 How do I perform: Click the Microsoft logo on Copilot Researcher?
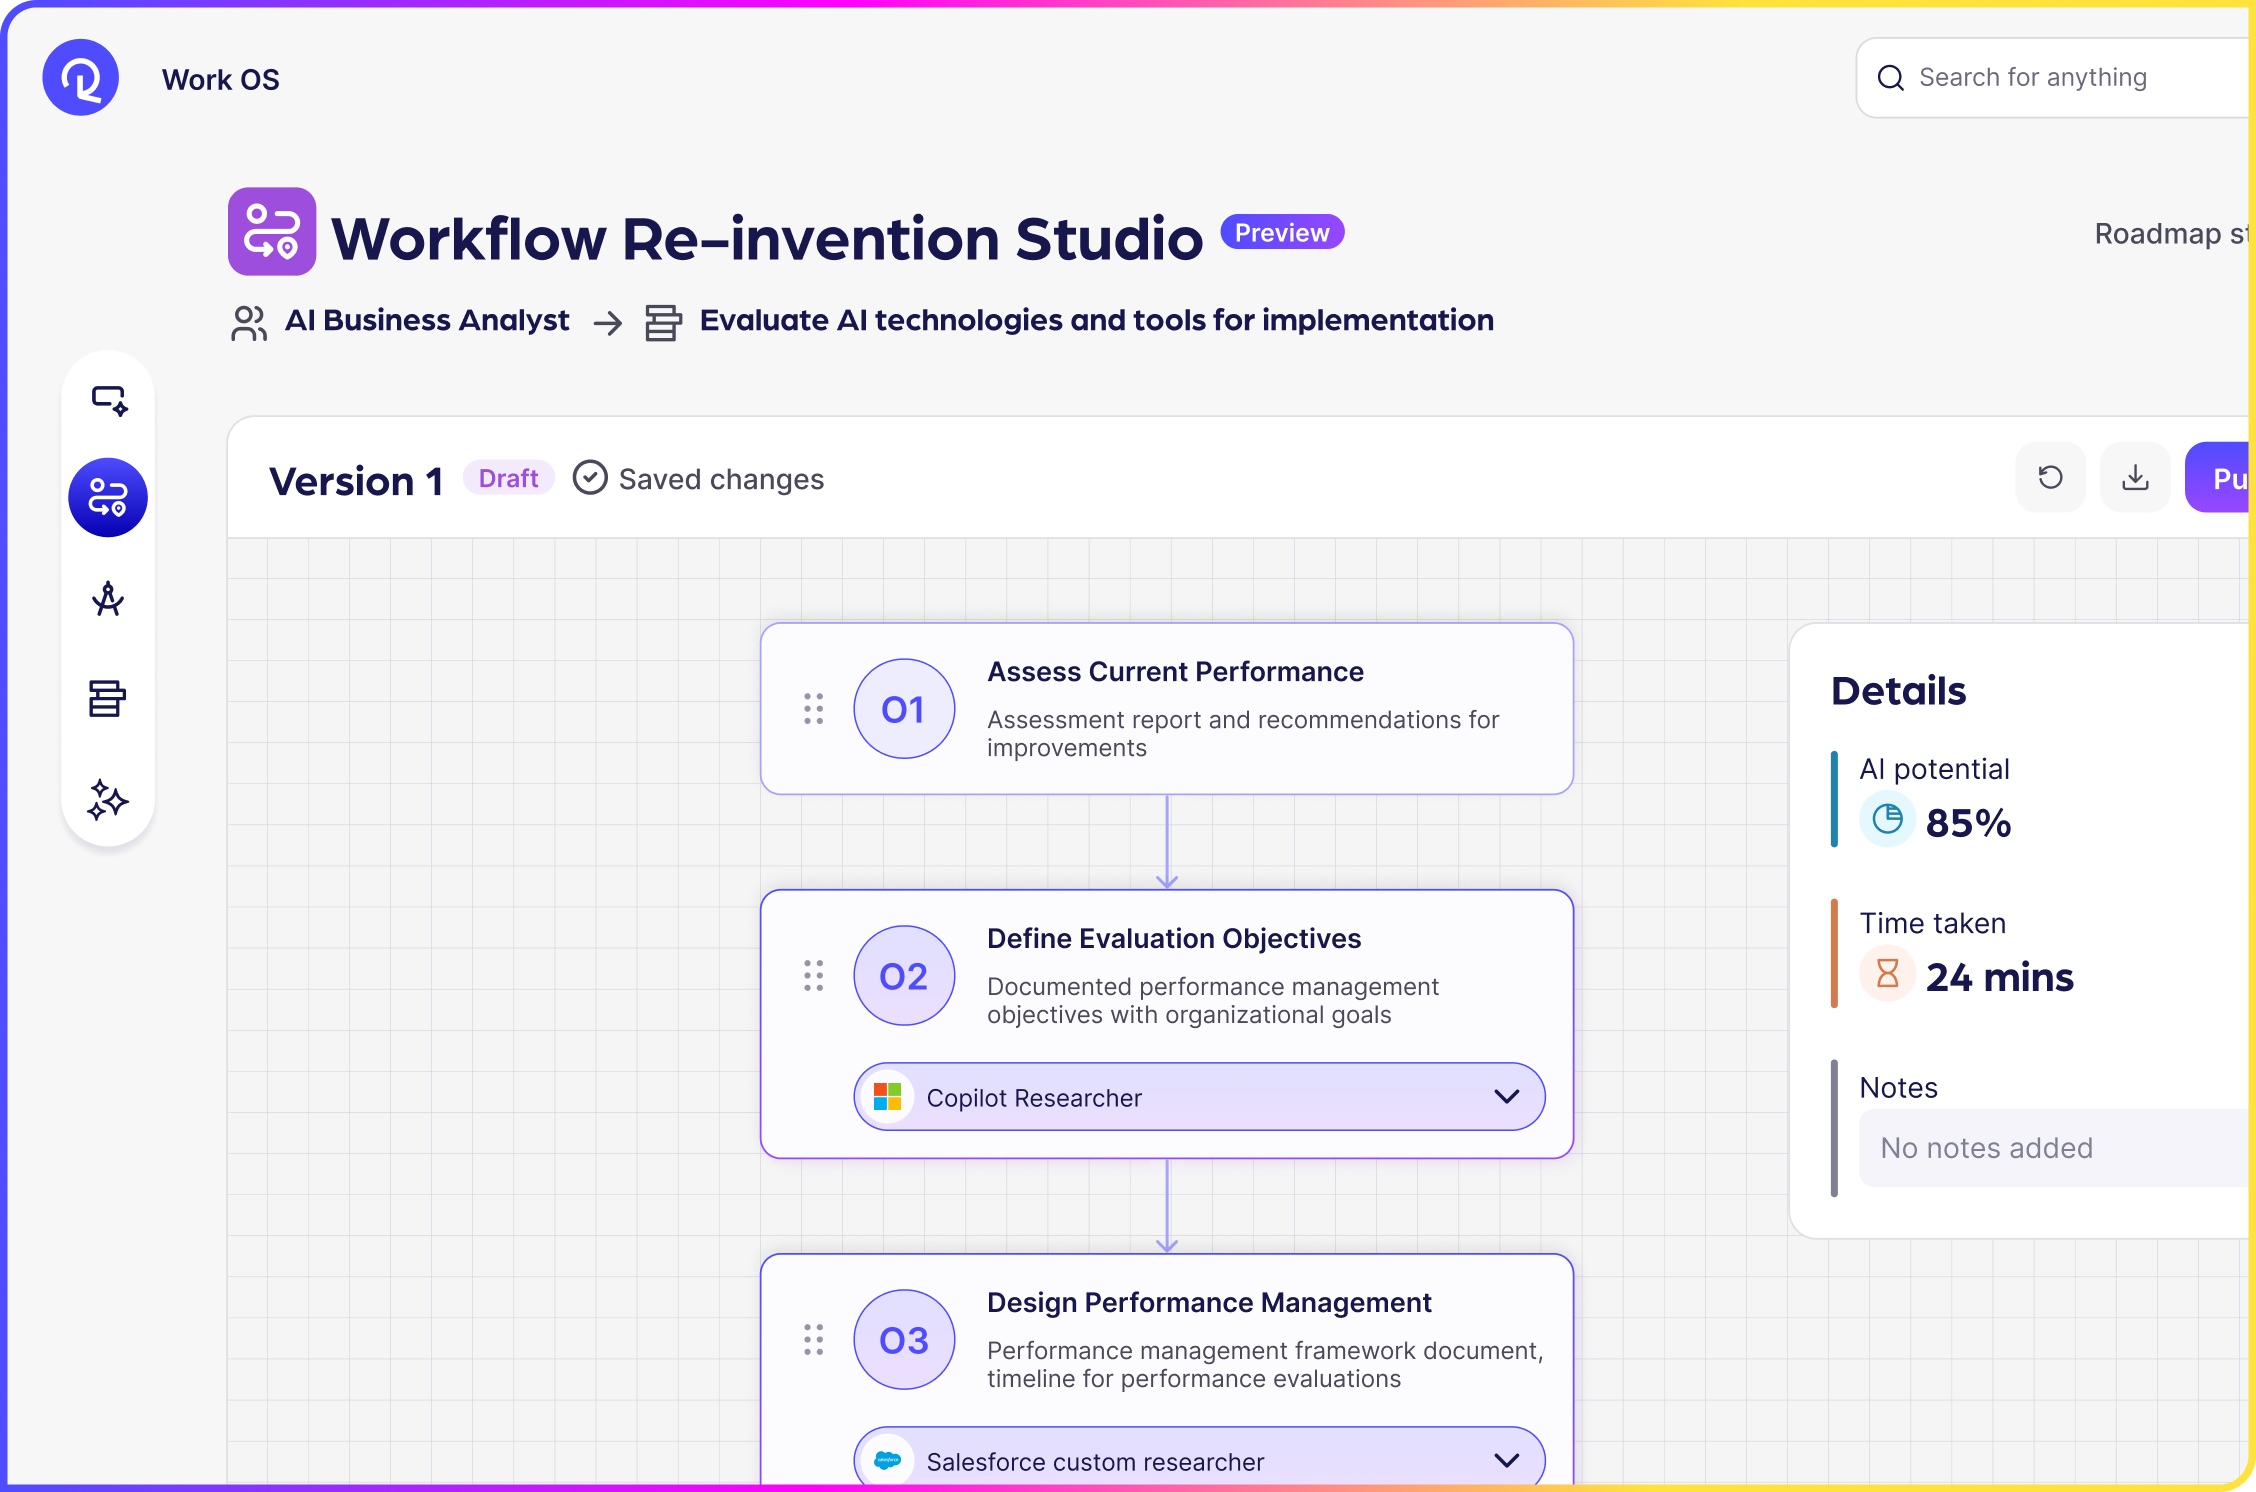click(x=888, y=1096)
